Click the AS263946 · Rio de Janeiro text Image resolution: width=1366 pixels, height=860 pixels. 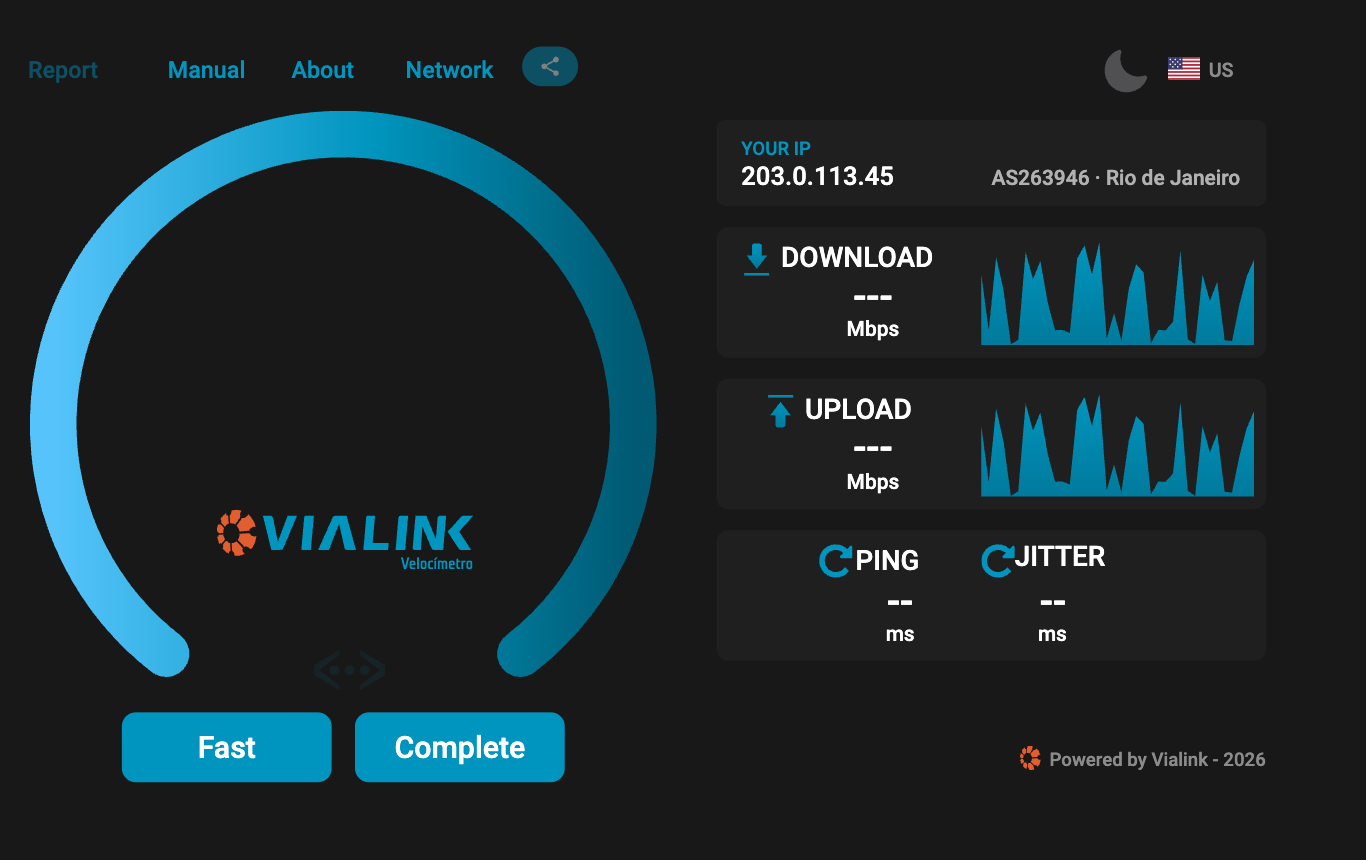coord(1115,178)
